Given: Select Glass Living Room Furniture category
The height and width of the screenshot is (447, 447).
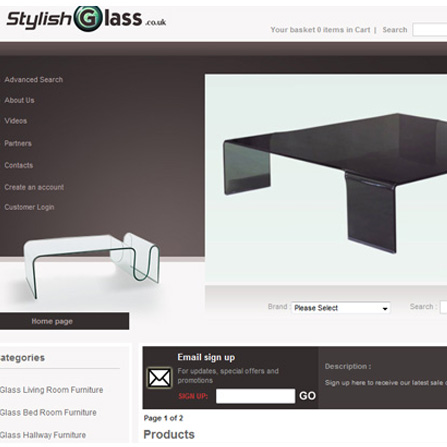Looking at the screenshot, I should 51,390.
